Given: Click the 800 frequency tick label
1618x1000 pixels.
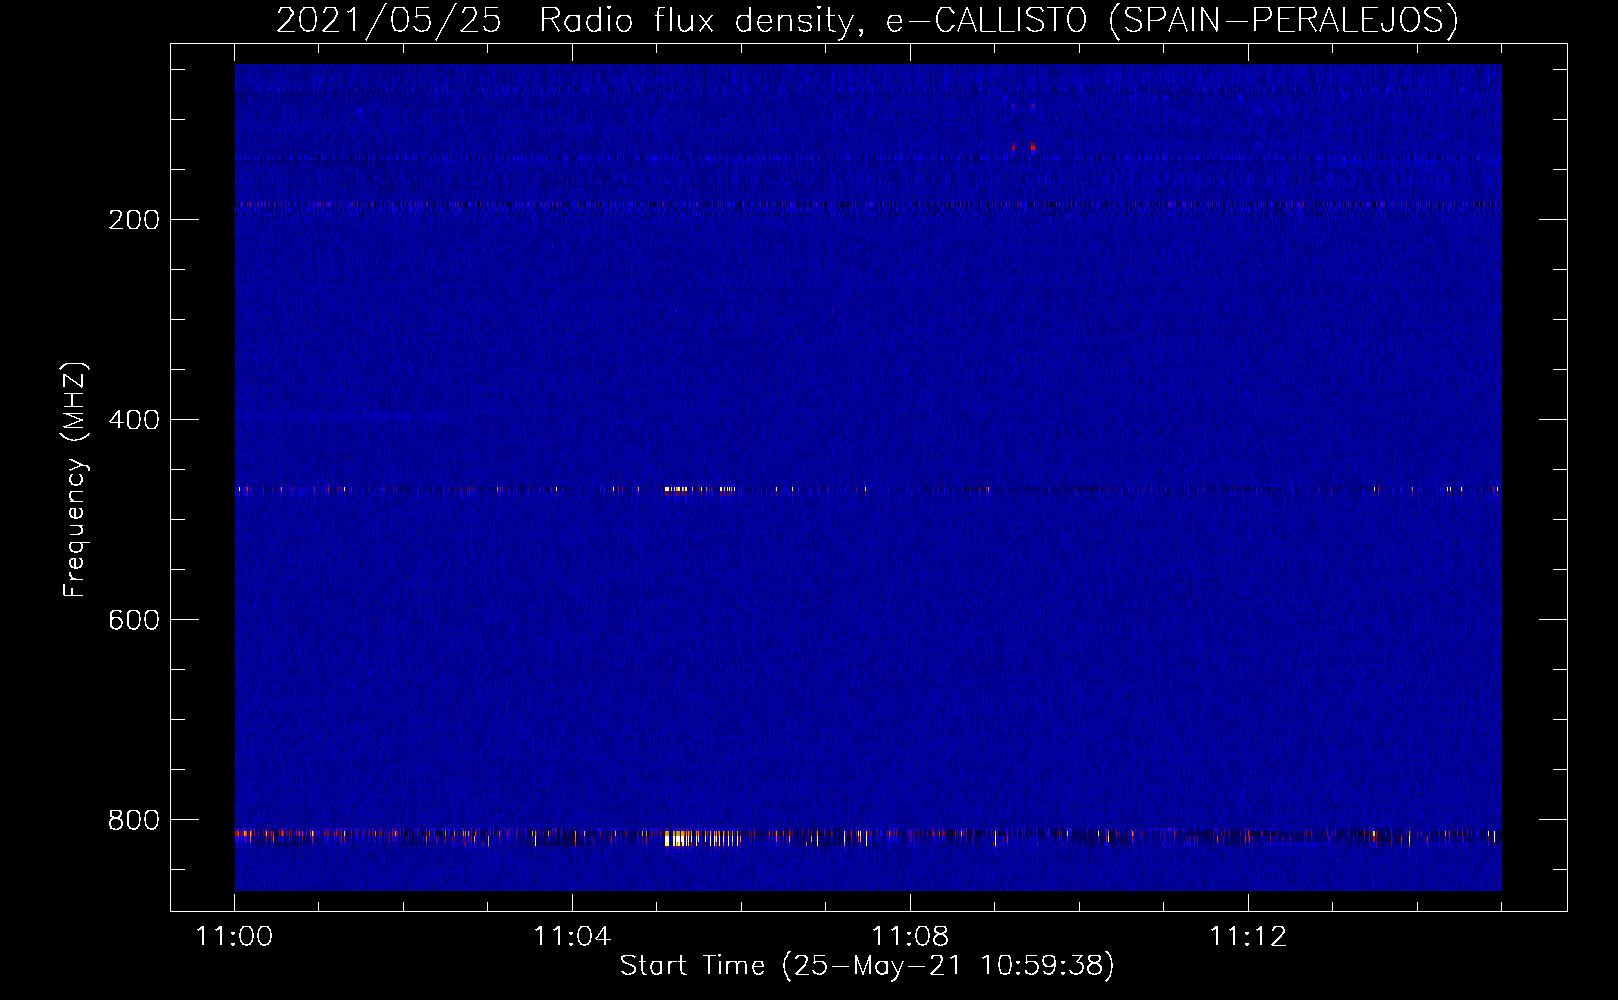Looking at the screenshot, I should [134, 820].
